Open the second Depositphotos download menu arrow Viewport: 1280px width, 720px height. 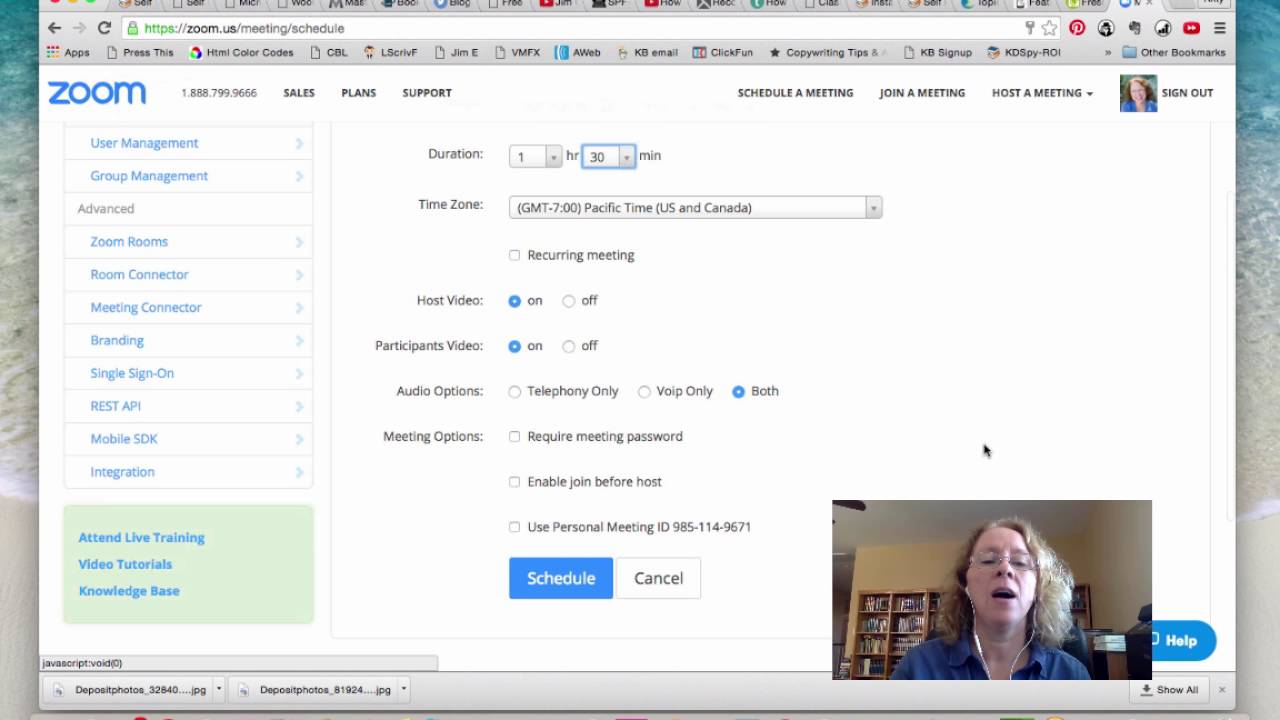(x=403, y=689)
